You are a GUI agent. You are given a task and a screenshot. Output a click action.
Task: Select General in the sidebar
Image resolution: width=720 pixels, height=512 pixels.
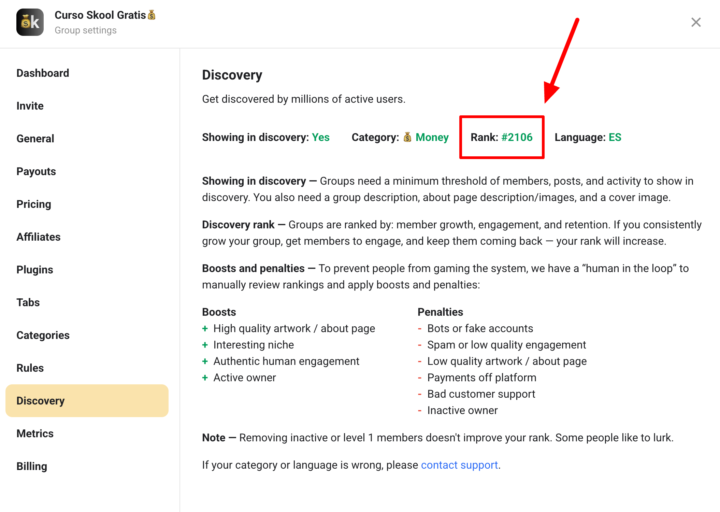click(x=35, y=139)
